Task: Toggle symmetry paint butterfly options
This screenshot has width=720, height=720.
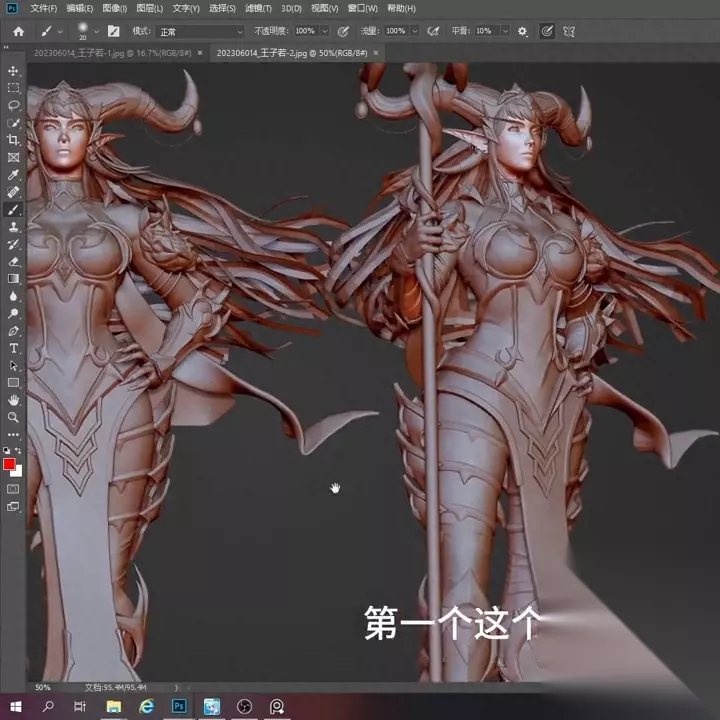Action: [569, 31]
